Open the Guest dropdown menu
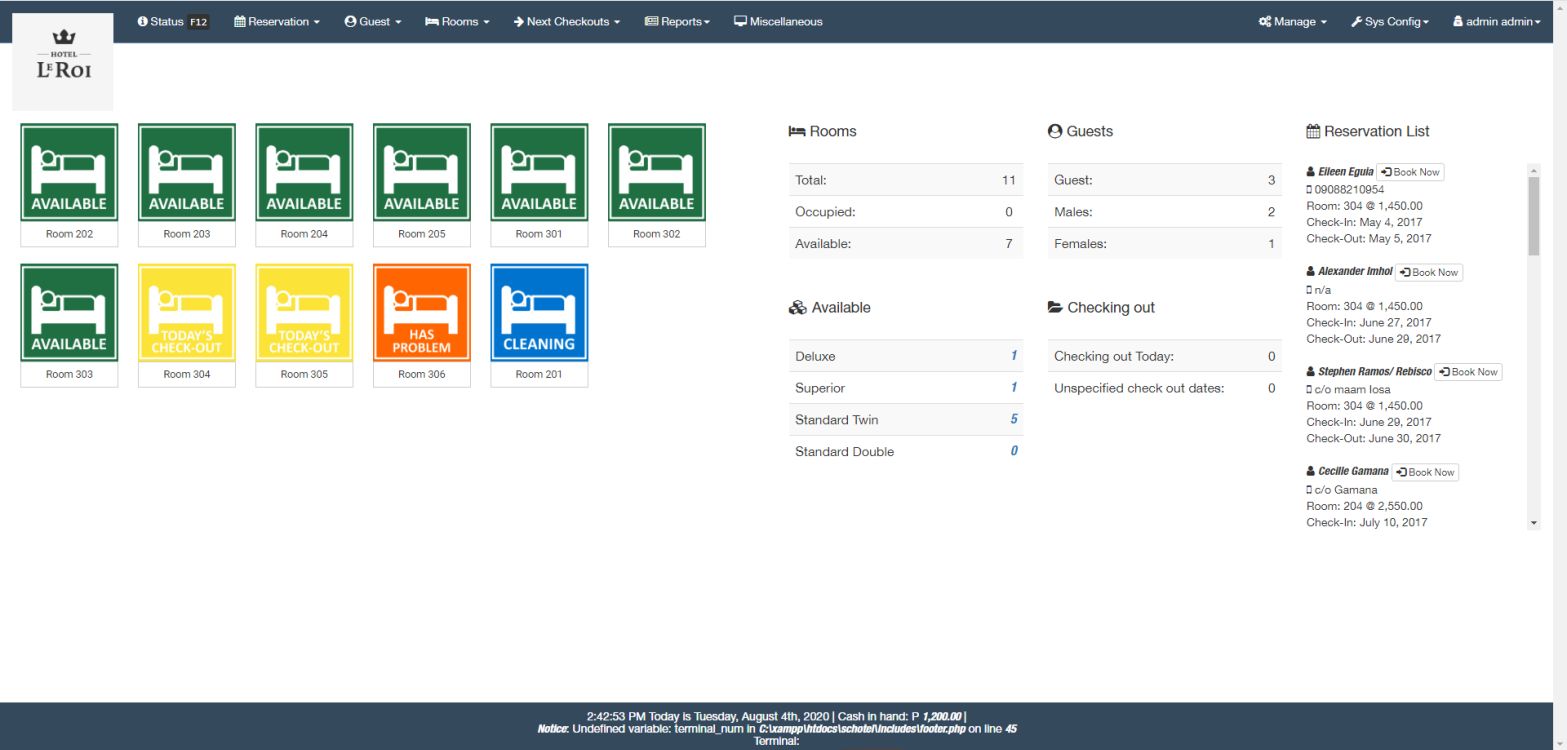Viewport: 1567px width, 750px height. click(372, 22)
